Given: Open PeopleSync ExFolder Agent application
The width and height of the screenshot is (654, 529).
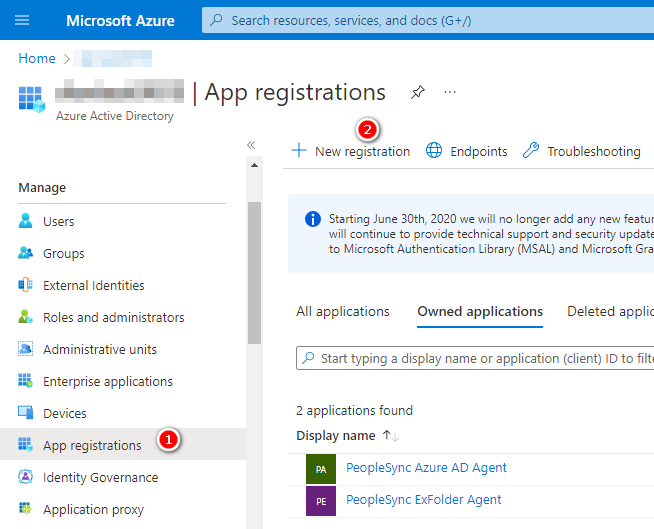Looking at the screenshot, I should [x=424, y=500].
